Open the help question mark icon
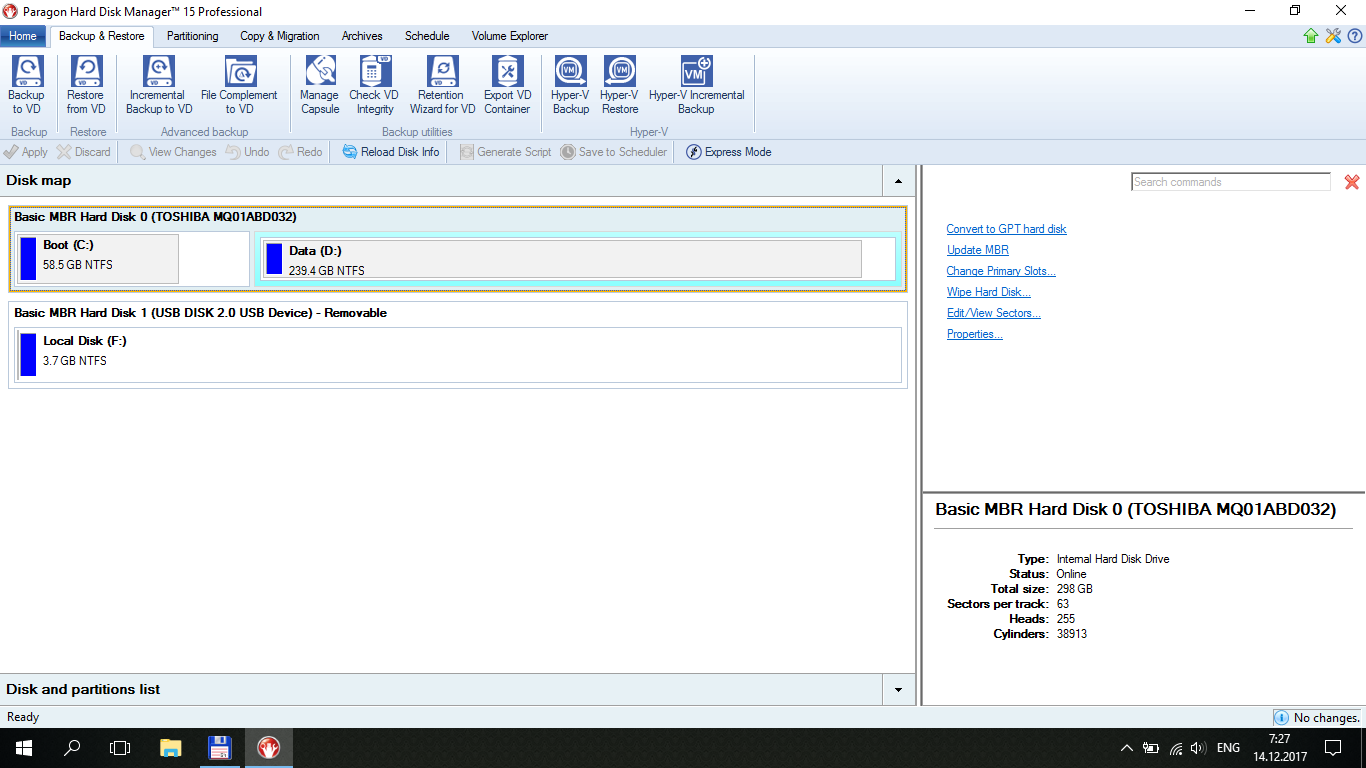 coord(1354,36)
